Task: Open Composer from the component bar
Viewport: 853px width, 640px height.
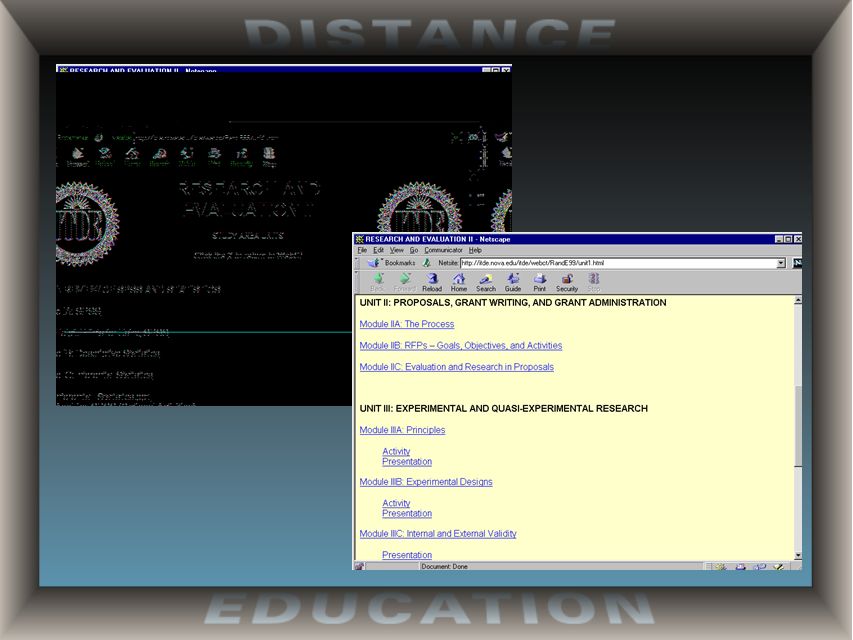Action: pyautogui.click(x=779, y=567)
